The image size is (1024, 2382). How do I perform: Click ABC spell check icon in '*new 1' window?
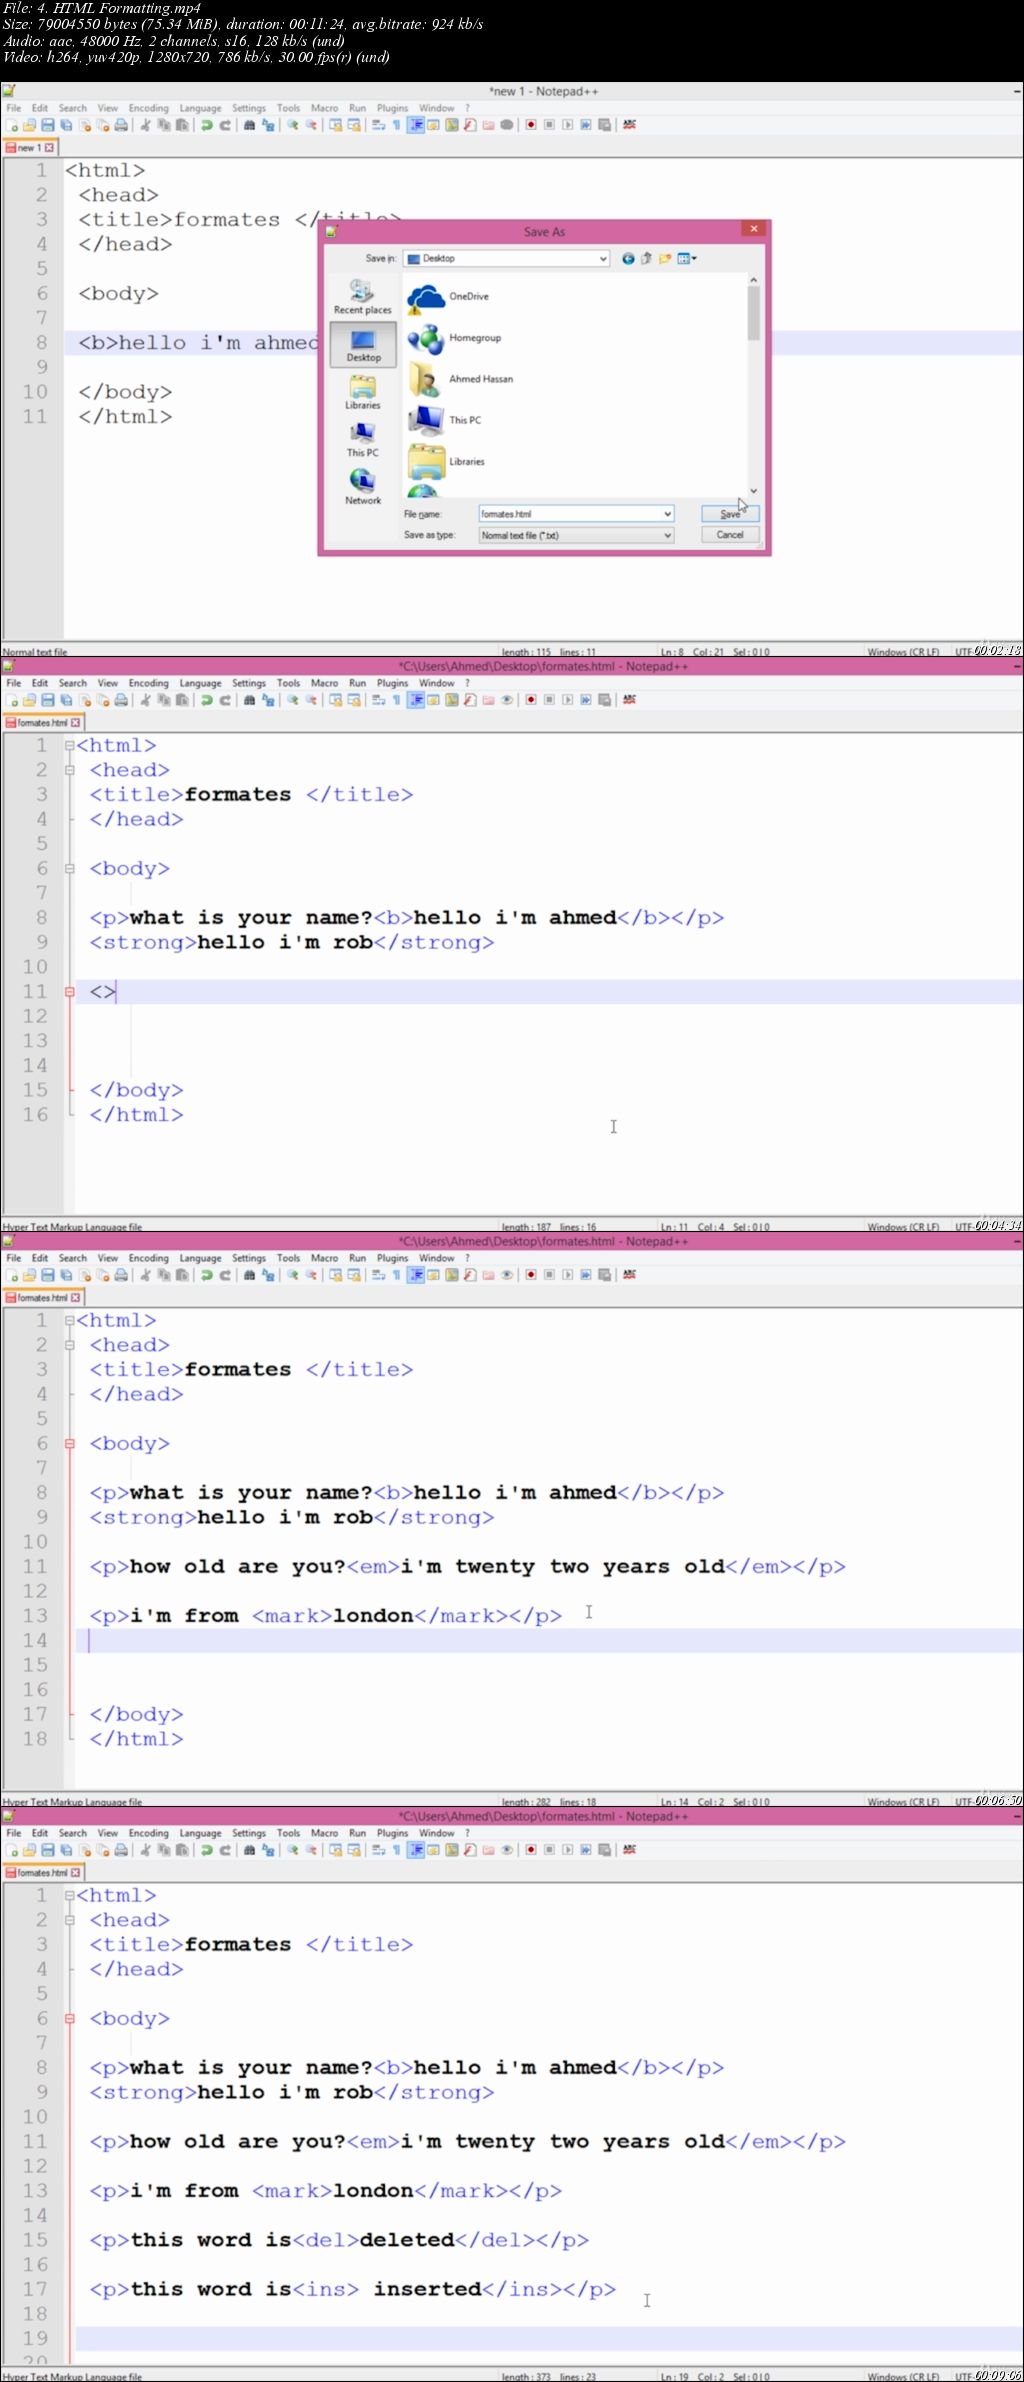click(x=629, y=125)
